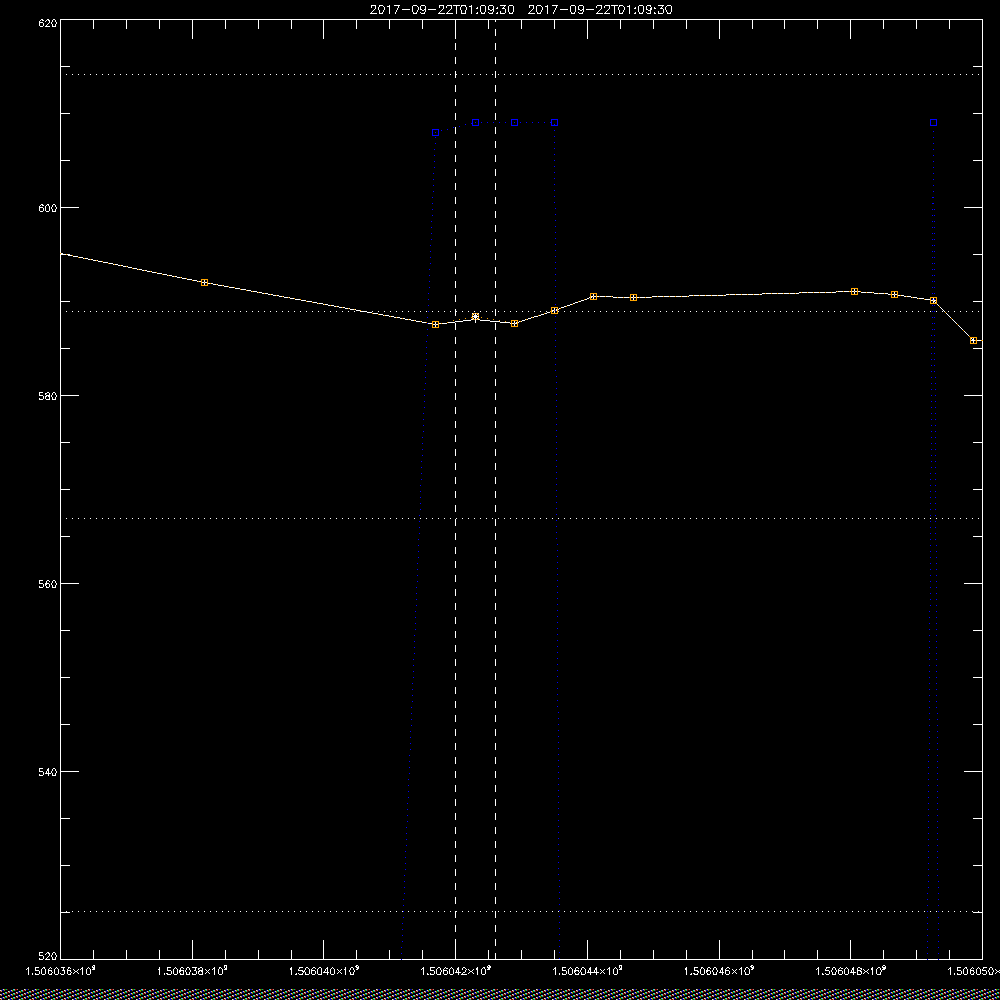Click the second dashed vertical line
The height and width of the screenshot is (1000, 1000).
tap(496, 489)
